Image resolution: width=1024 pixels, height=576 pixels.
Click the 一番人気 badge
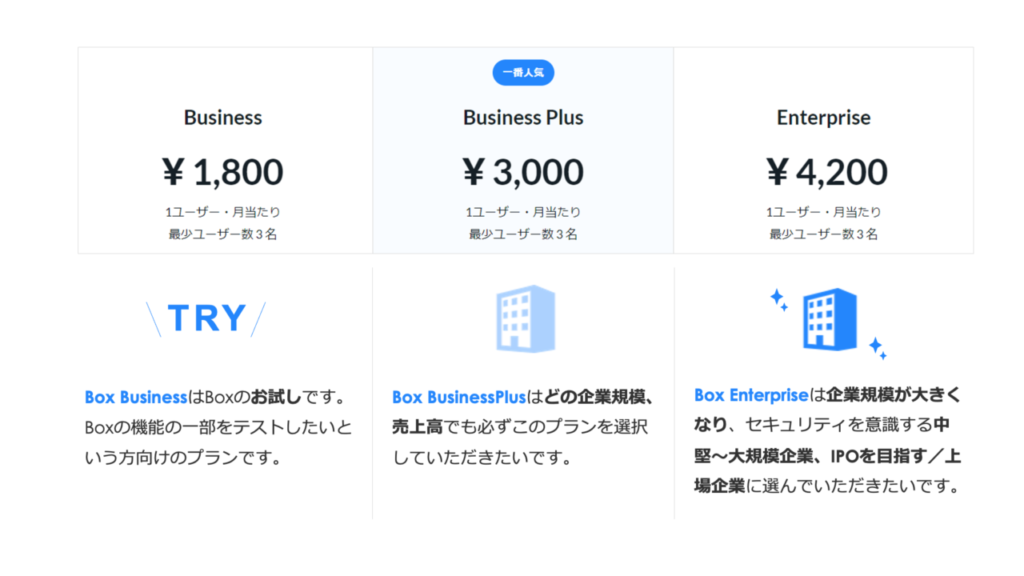[x=523, y=72]
